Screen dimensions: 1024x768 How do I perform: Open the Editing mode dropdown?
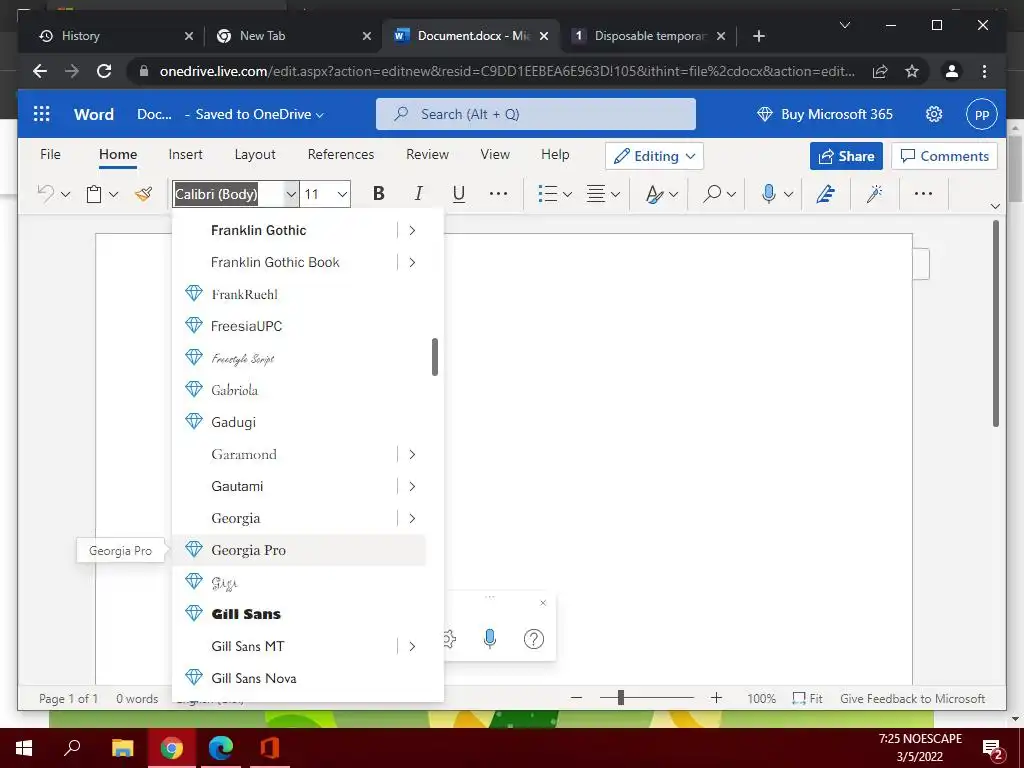tap(654, 156)
